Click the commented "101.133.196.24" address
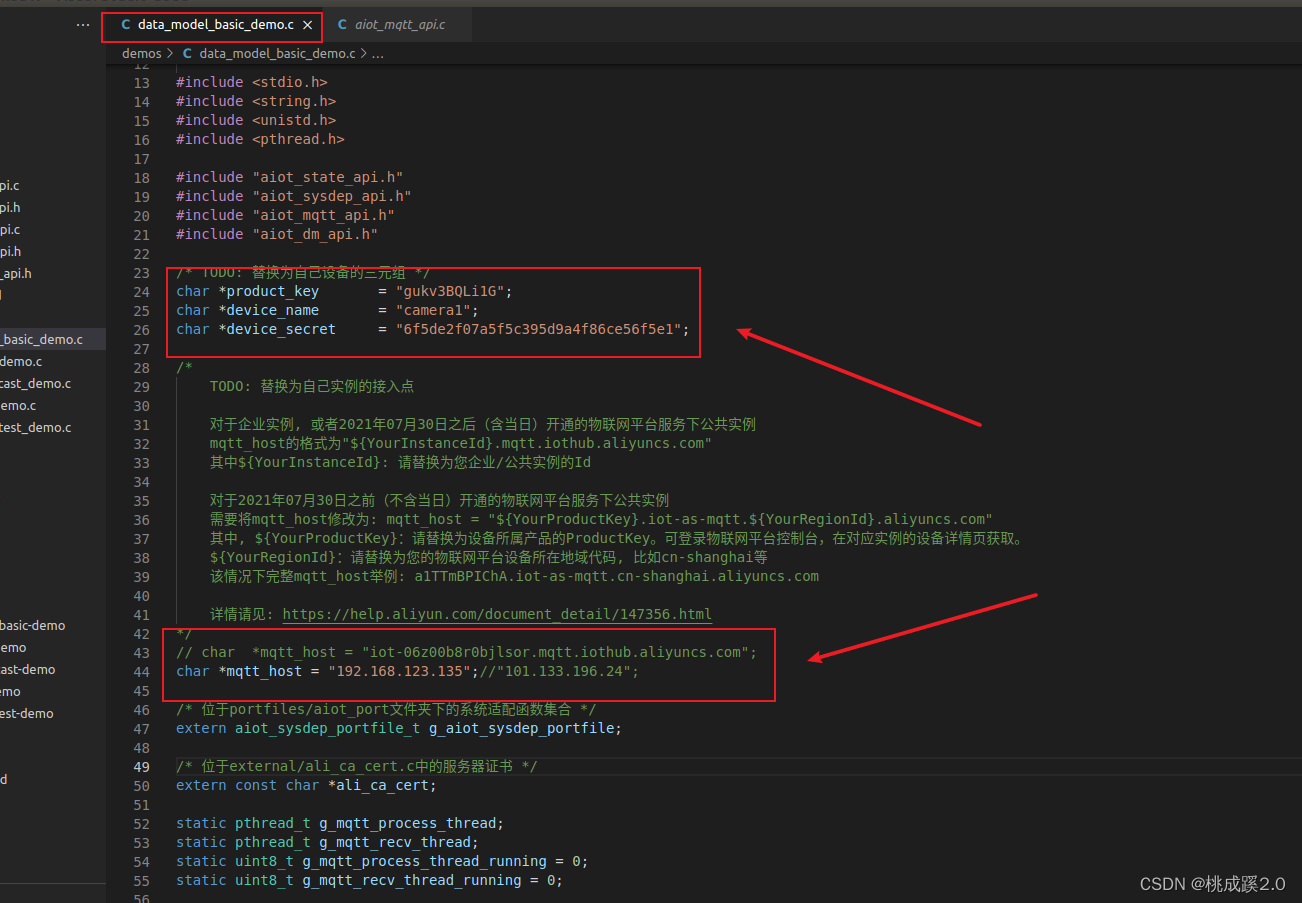1302x903 pixels. 562,671
